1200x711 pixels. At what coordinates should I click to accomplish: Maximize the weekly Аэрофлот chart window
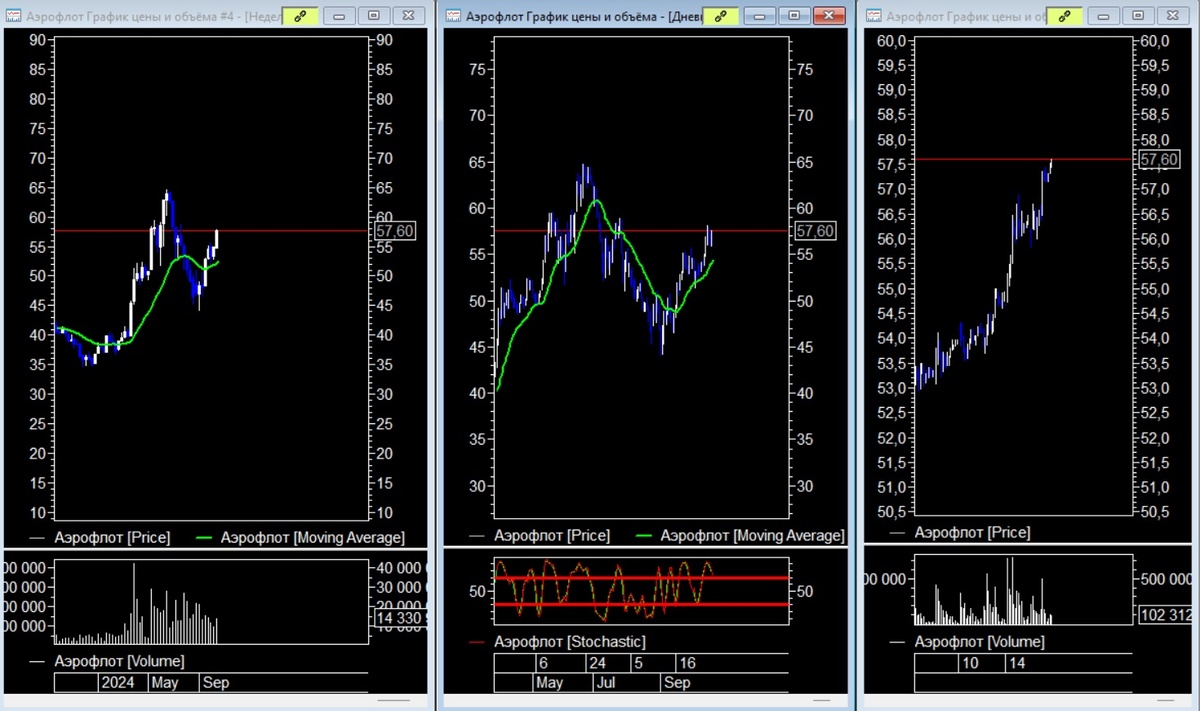[x=374, y=16]
